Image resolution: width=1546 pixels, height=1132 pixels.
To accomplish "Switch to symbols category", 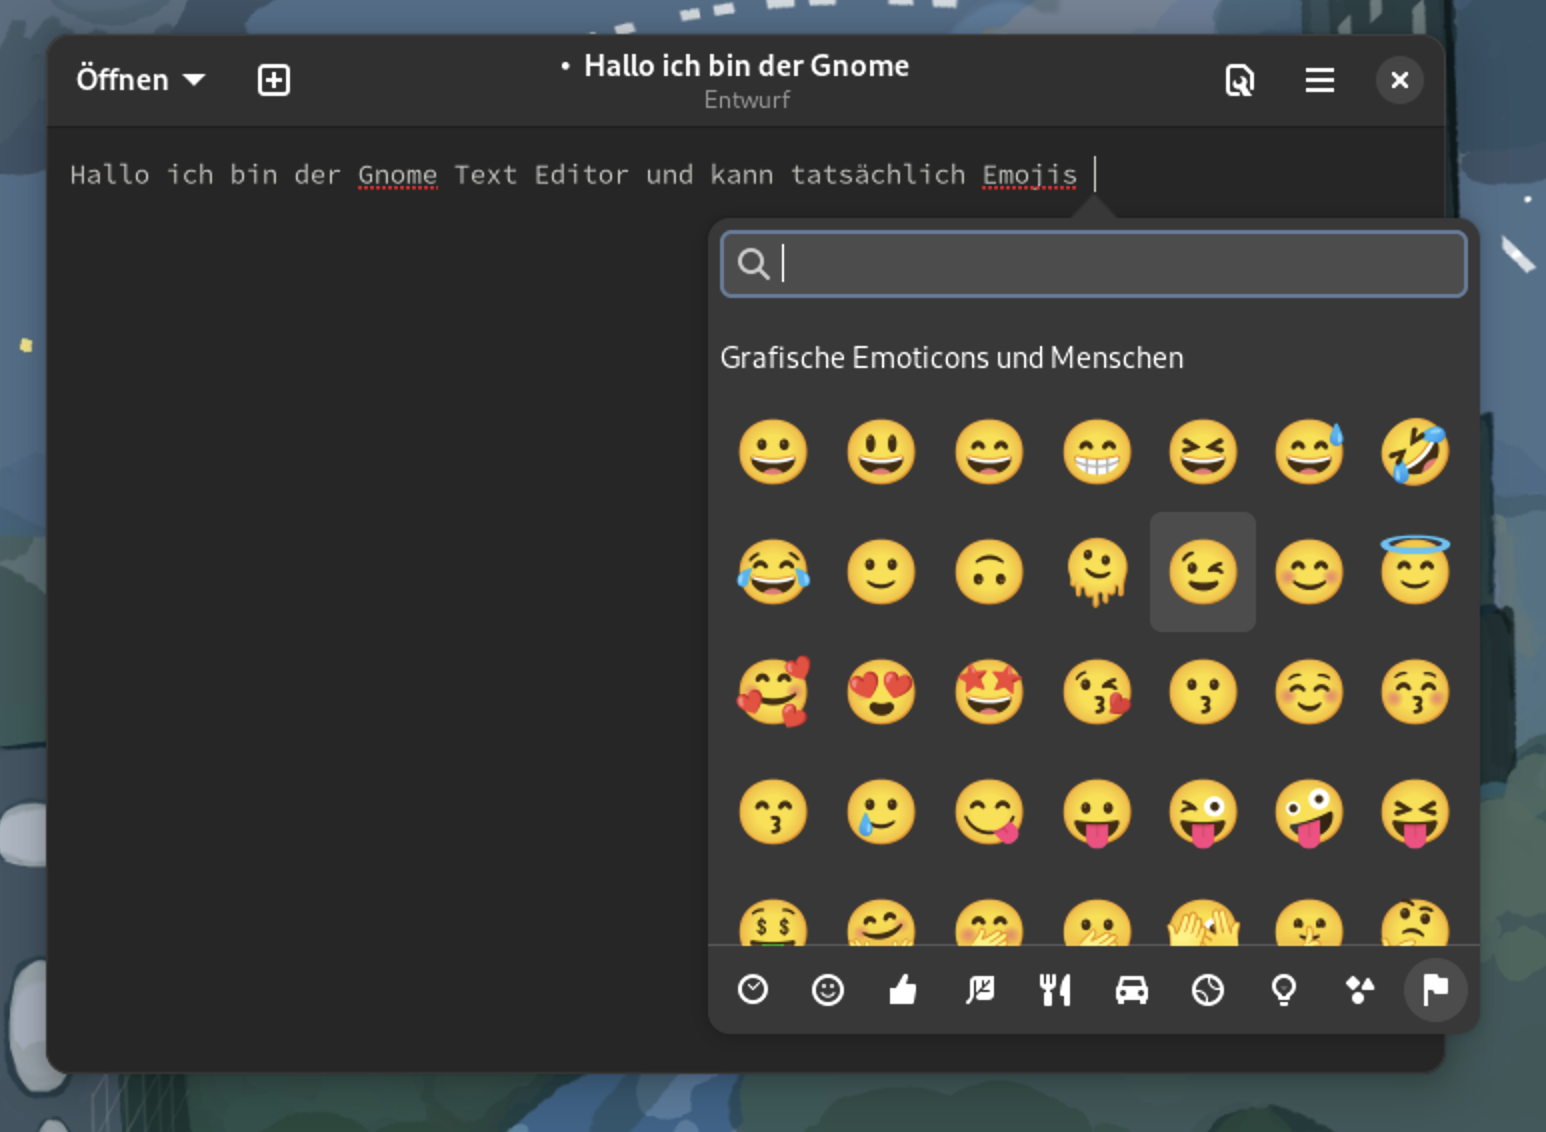I will click(1360, 990).
